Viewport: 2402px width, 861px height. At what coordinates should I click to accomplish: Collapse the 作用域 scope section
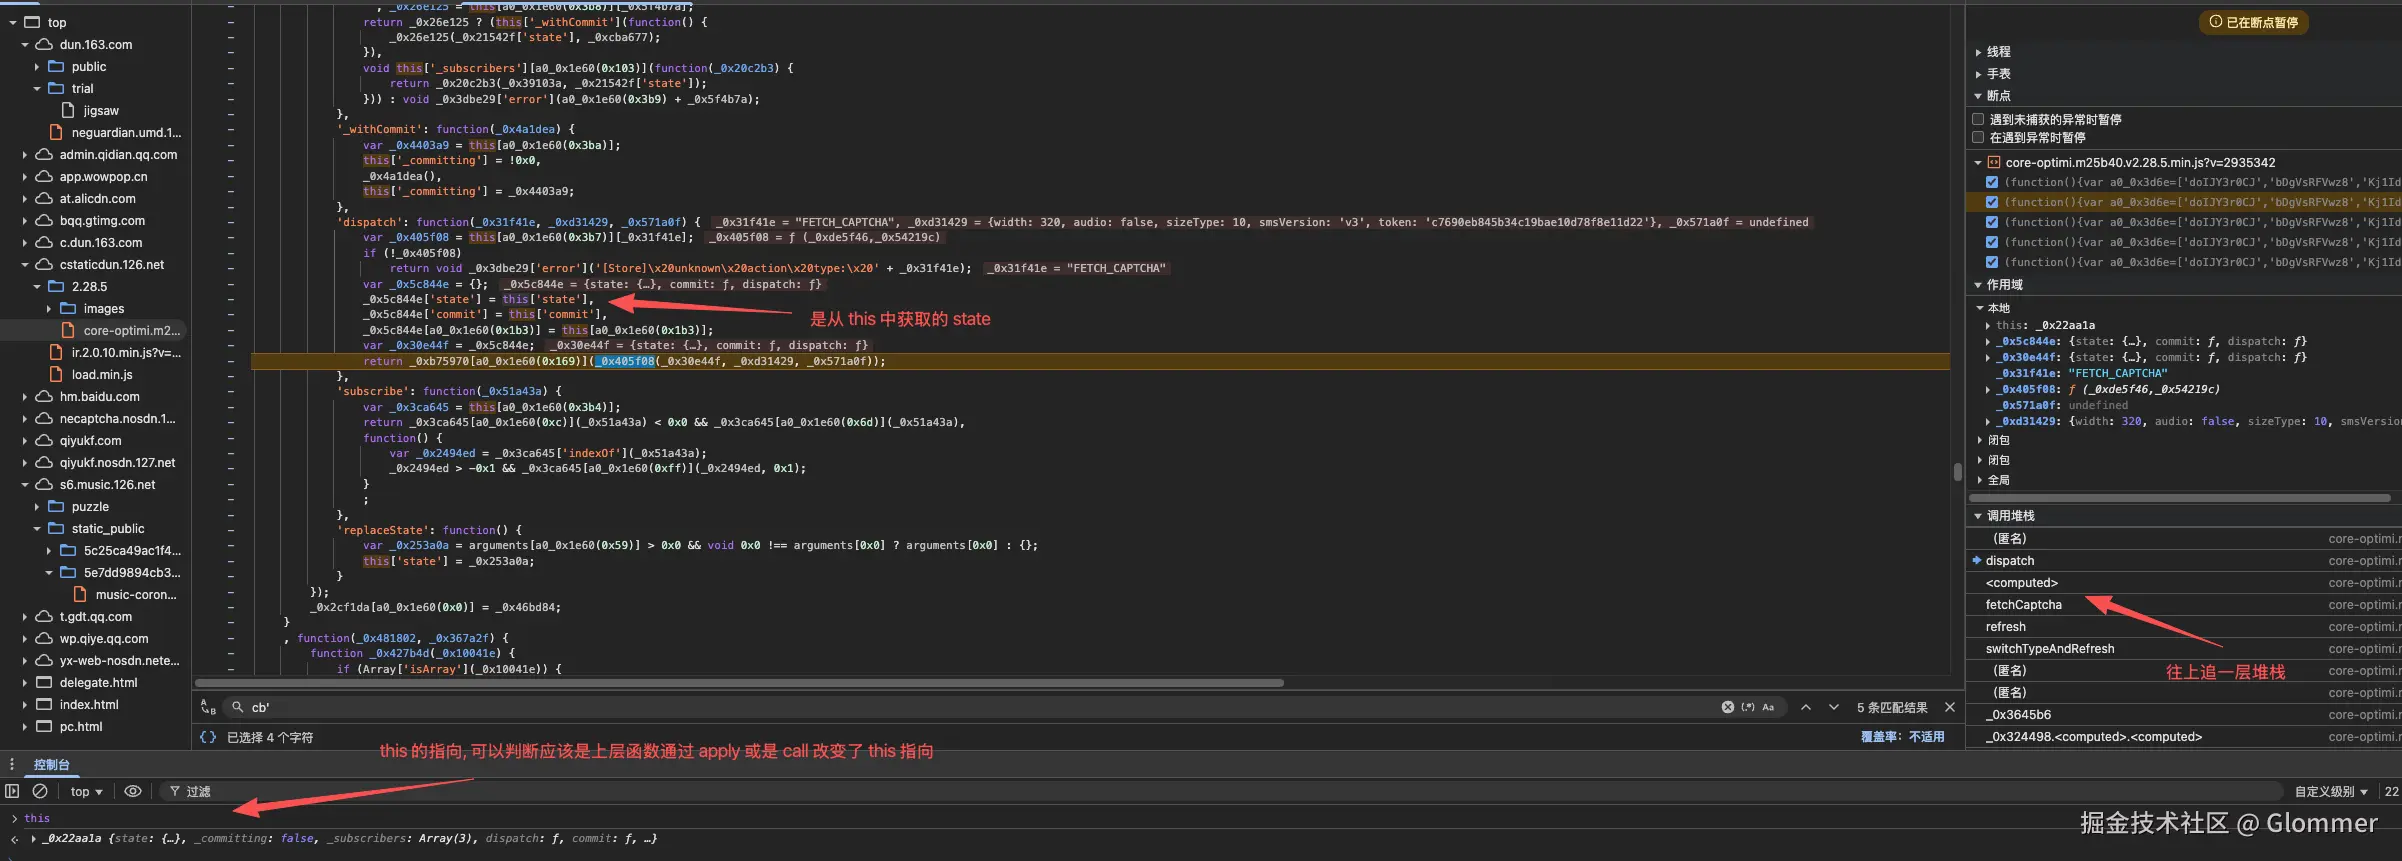[1978, 285]
